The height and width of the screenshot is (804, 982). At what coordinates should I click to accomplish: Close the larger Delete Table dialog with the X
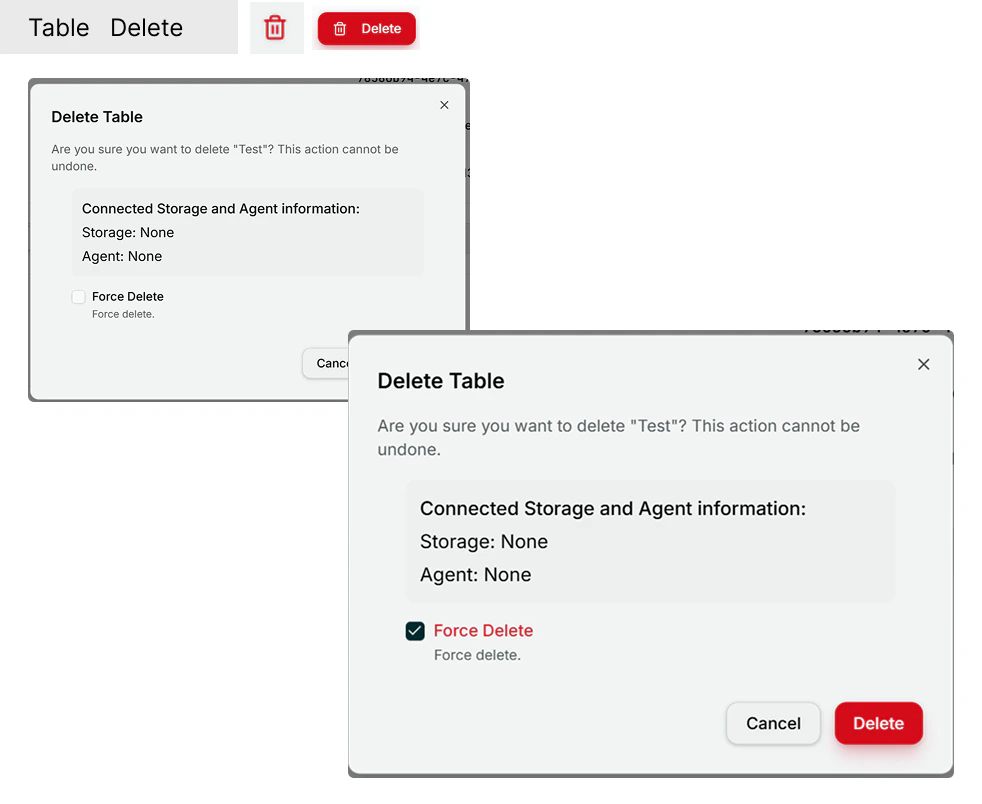coord(923,364)
